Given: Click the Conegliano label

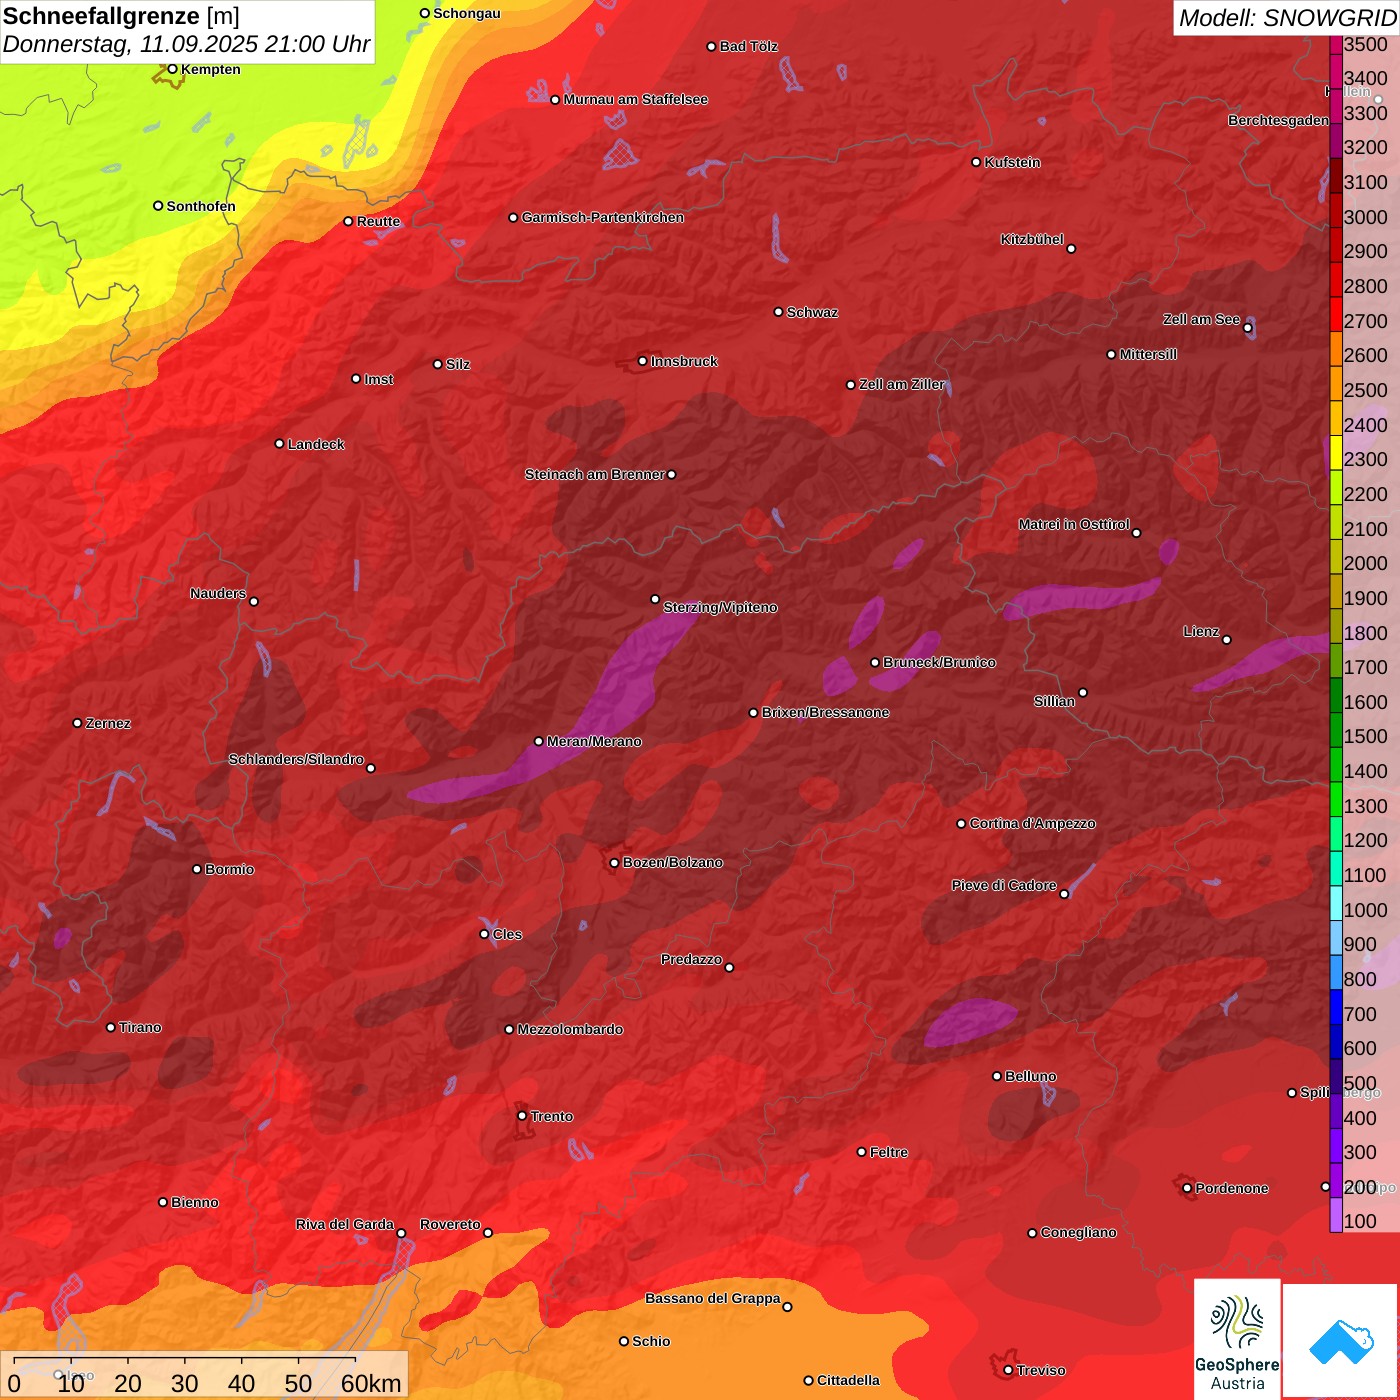Looking at the screenshot, I should click(1078, 1232).
